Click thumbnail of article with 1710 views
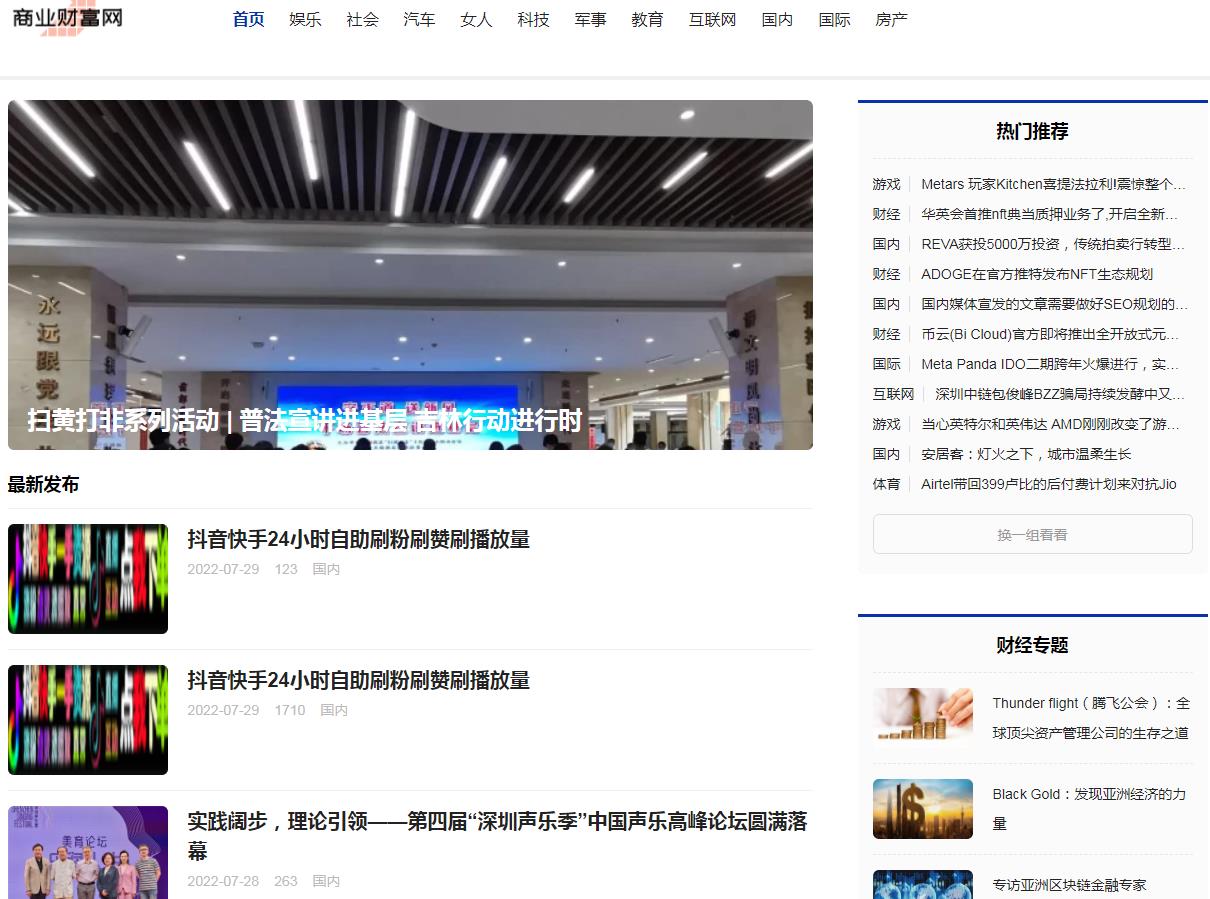The image size is (1210, 899). click(x=88, y=720)
